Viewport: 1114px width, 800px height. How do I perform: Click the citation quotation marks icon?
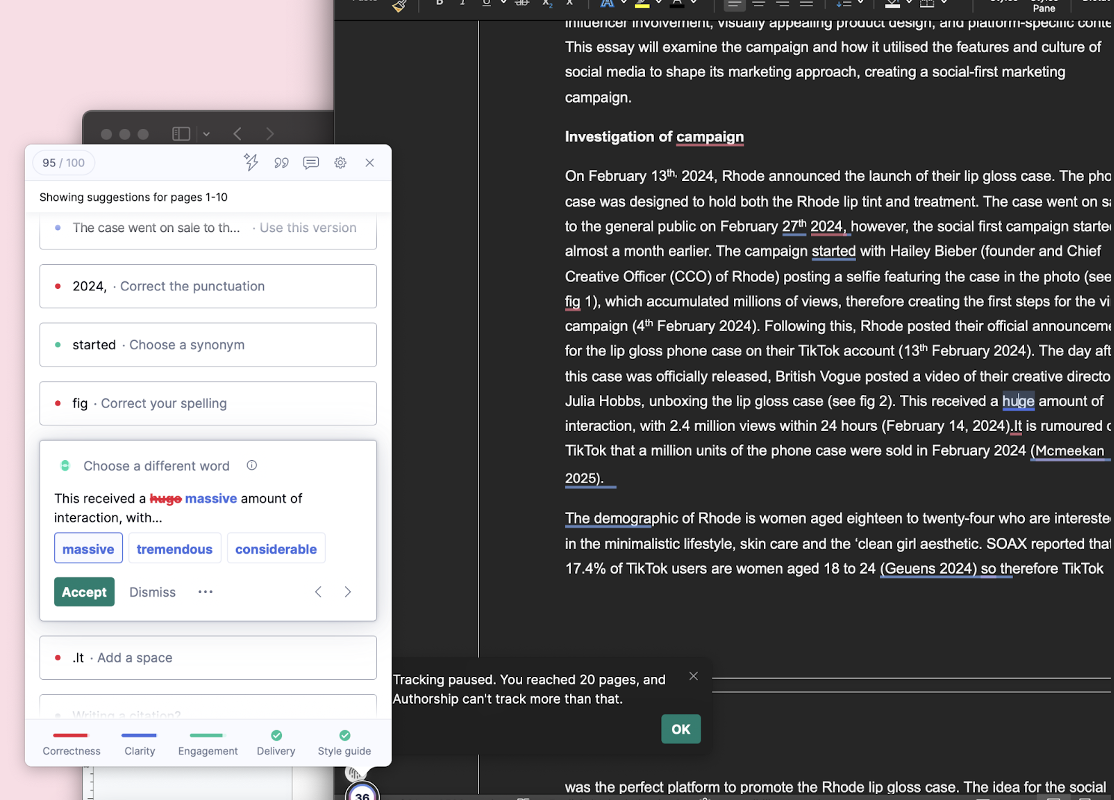coord(281,163)
